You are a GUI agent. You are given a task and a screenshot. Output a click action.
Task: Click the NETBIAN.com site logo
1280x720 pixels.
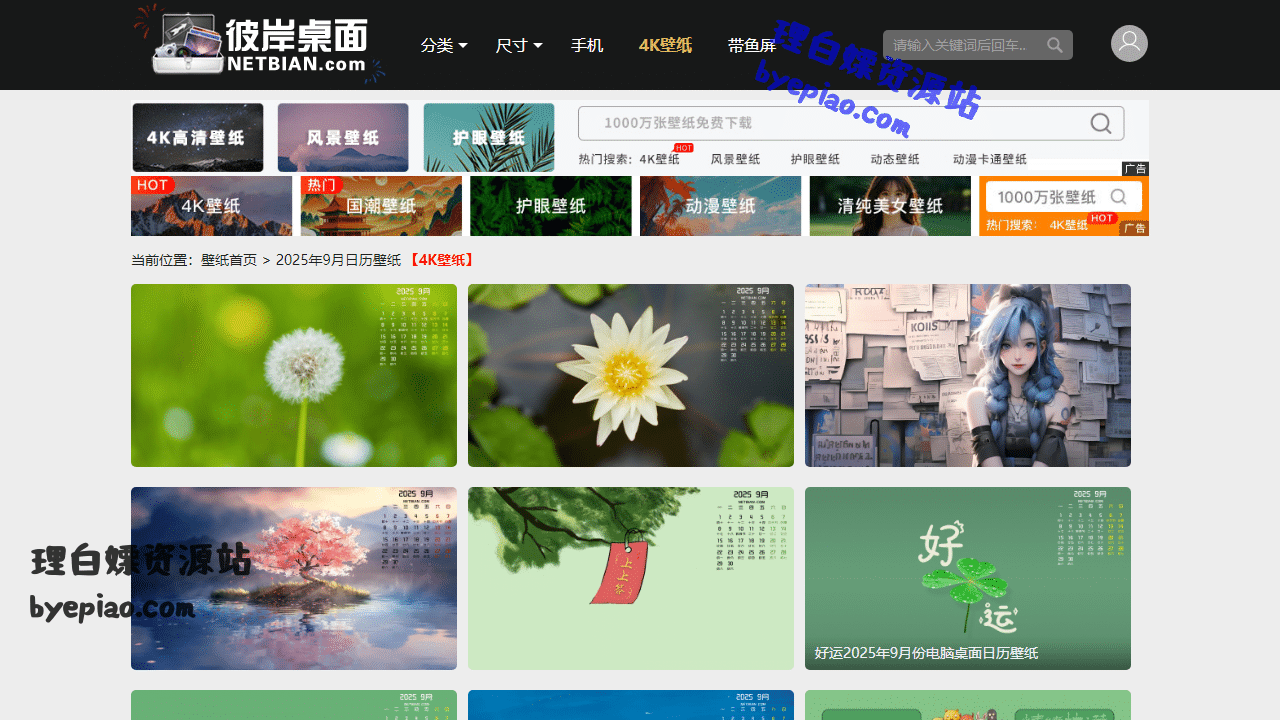click(260, 44)
